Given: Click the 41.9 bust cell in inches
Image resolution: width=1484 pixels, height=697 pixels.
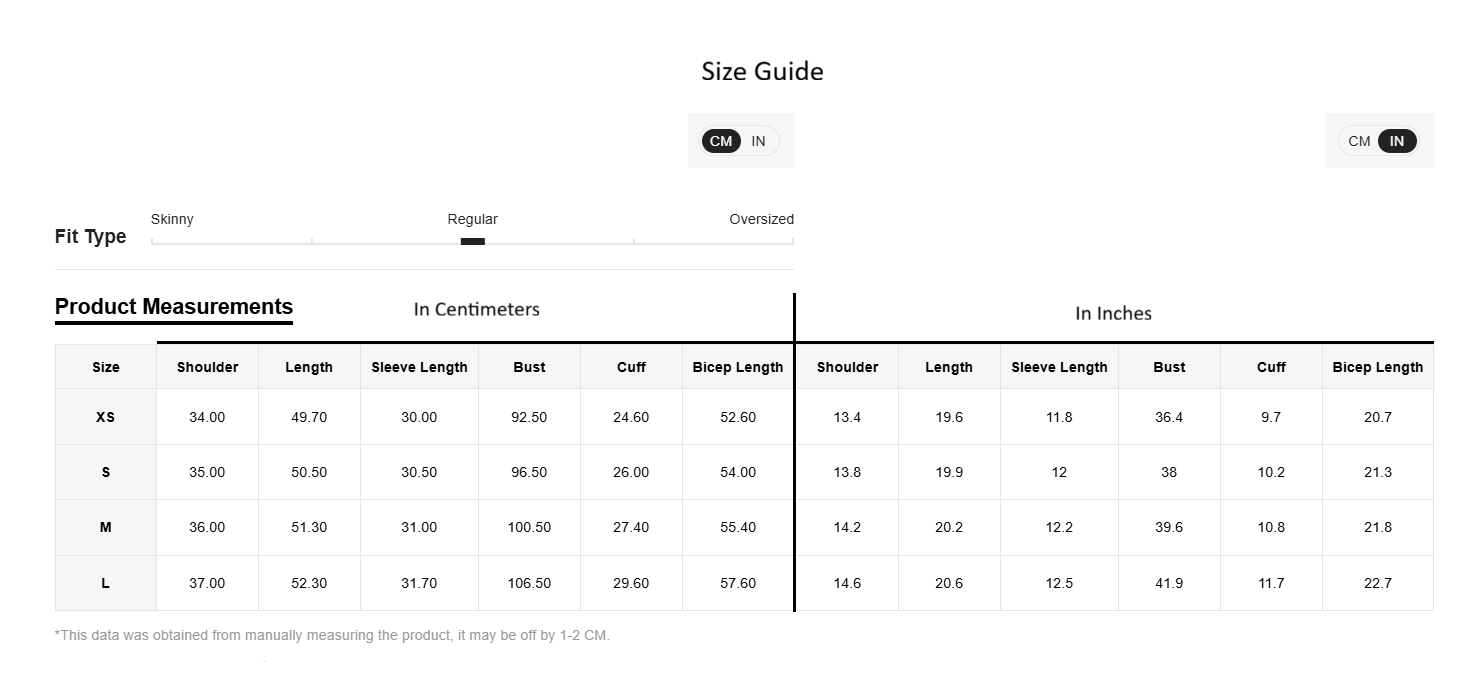Looking at the screenshot, I should 1169,583.
